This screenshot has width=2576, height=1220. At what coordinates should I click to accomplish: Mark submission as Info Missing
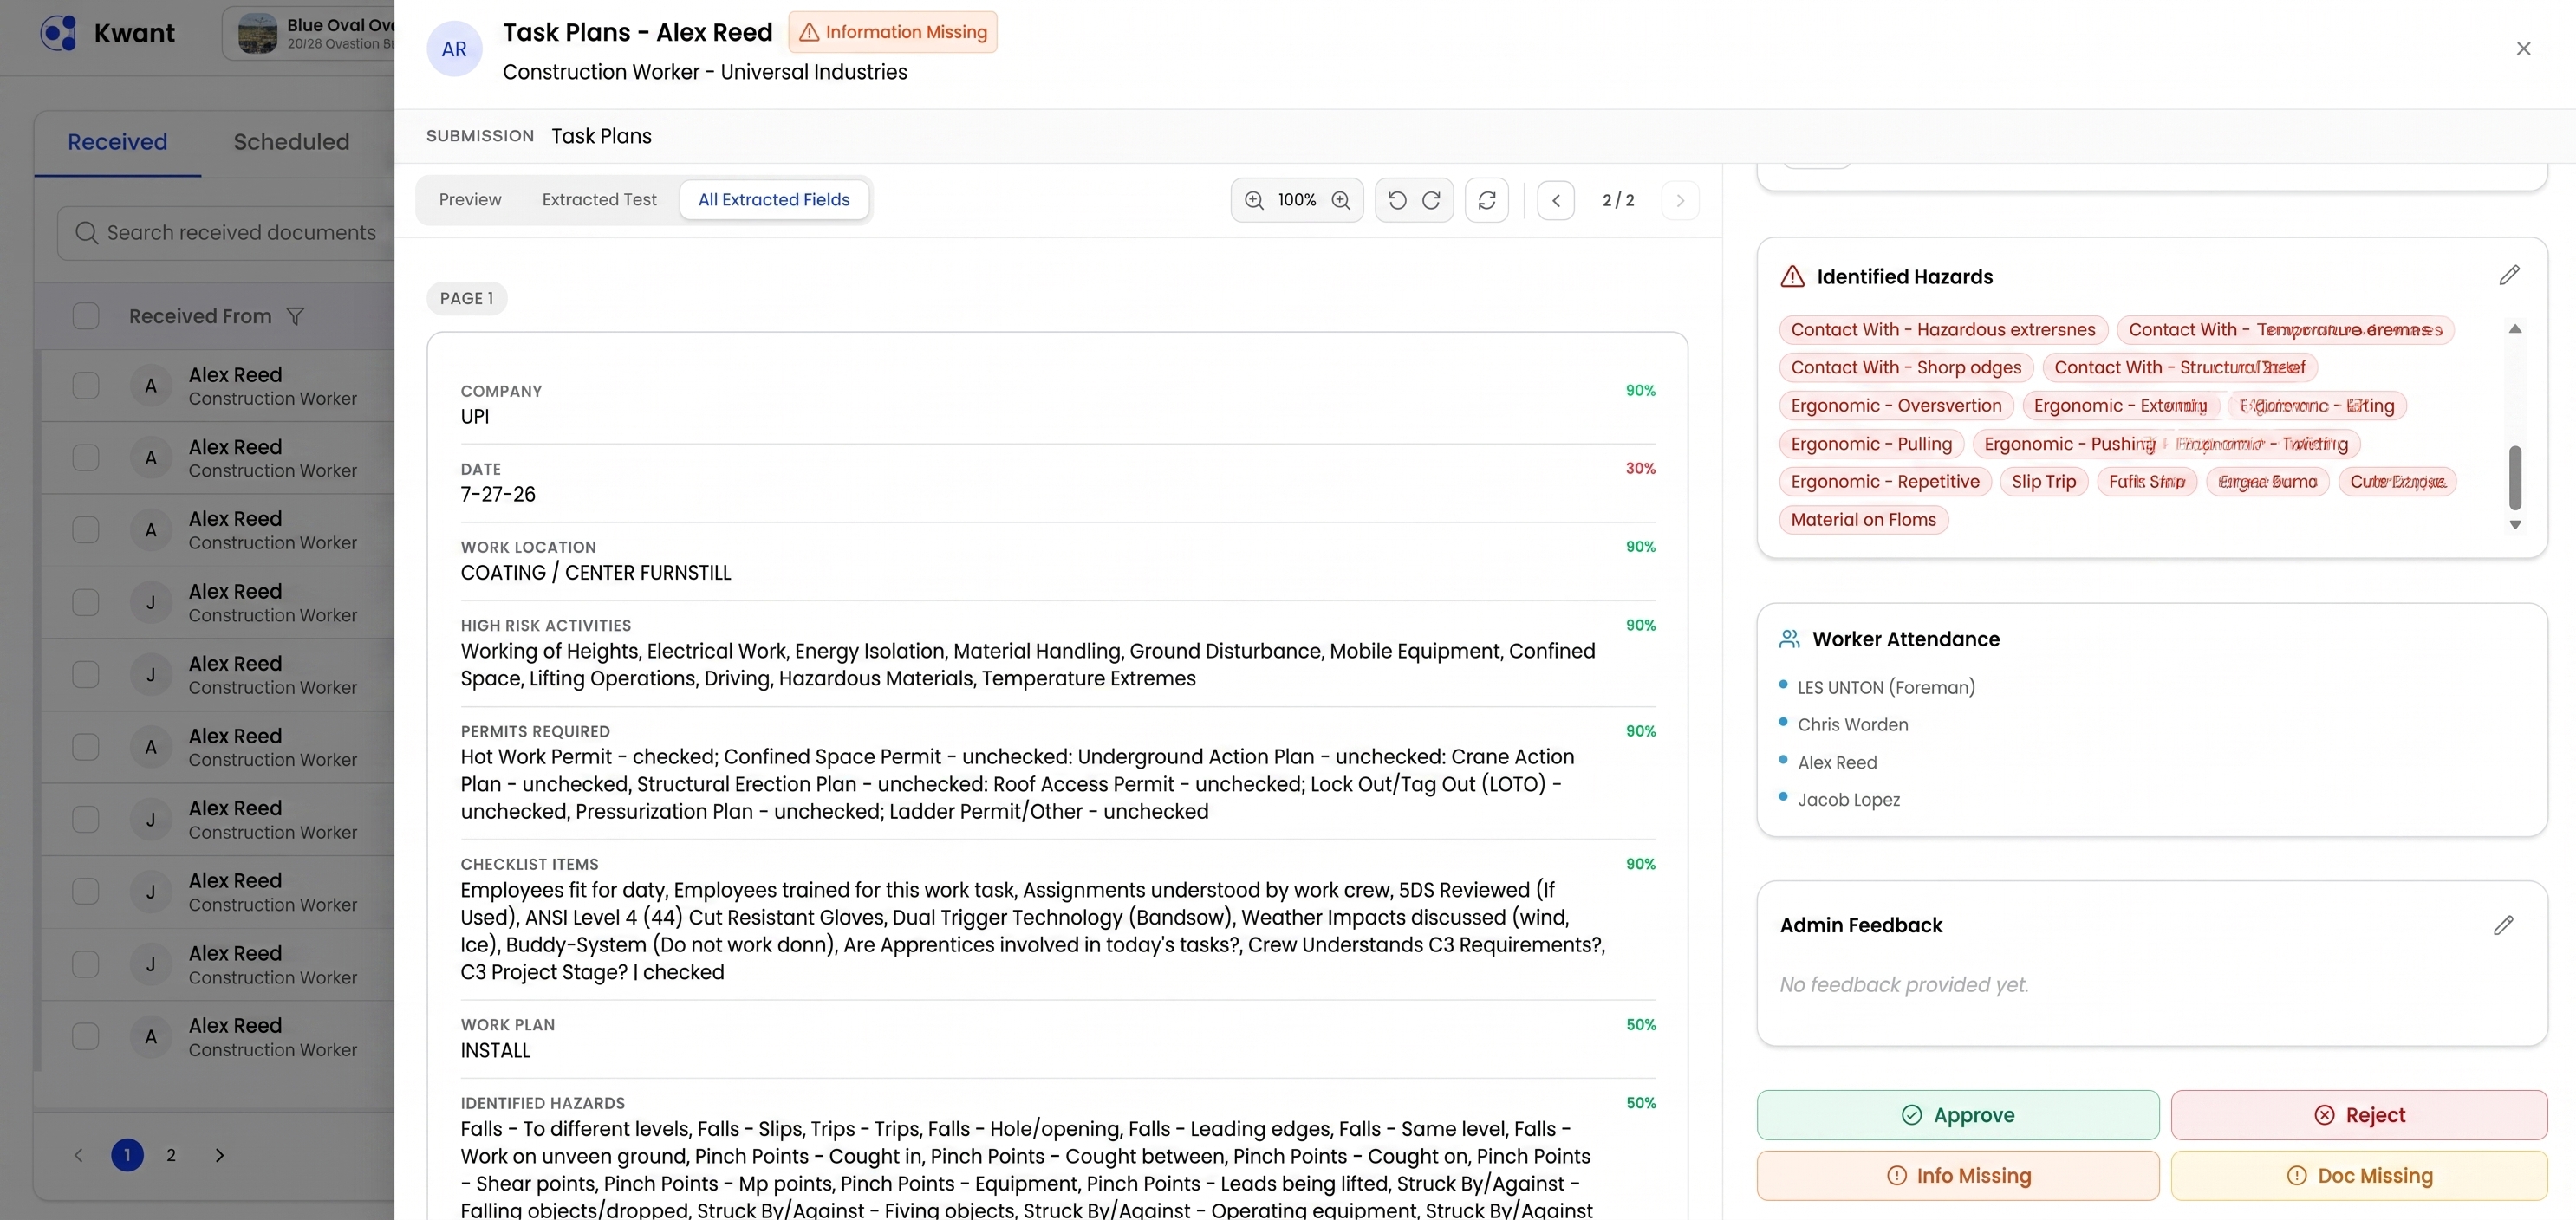point(1958,1176)
